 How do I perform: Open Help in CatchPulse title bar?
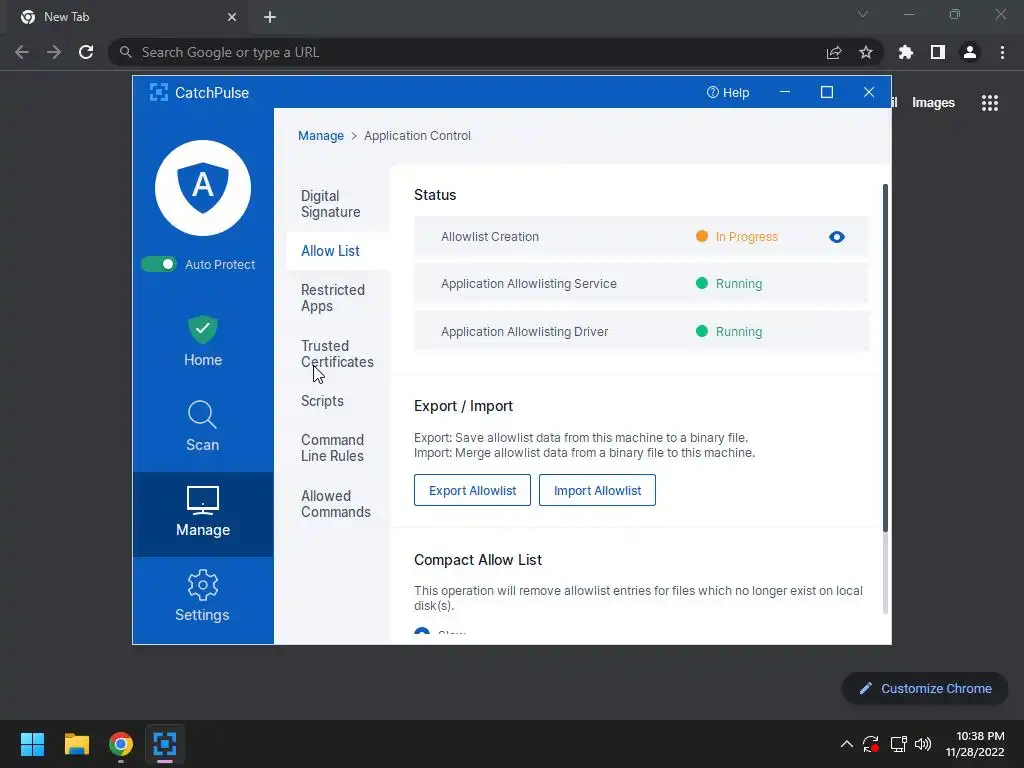click(x=728, y=93)
